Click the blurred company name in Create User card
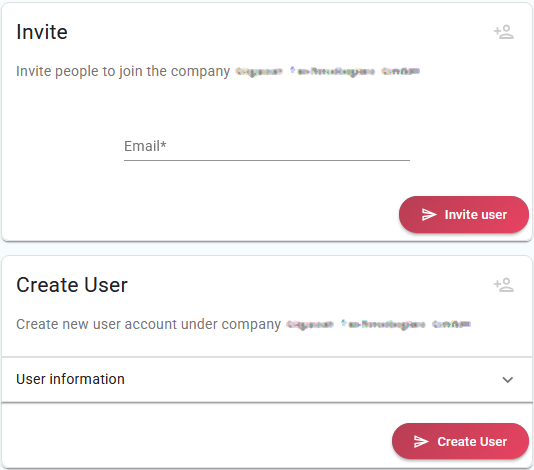534x470 pixels. click(378, 324)
